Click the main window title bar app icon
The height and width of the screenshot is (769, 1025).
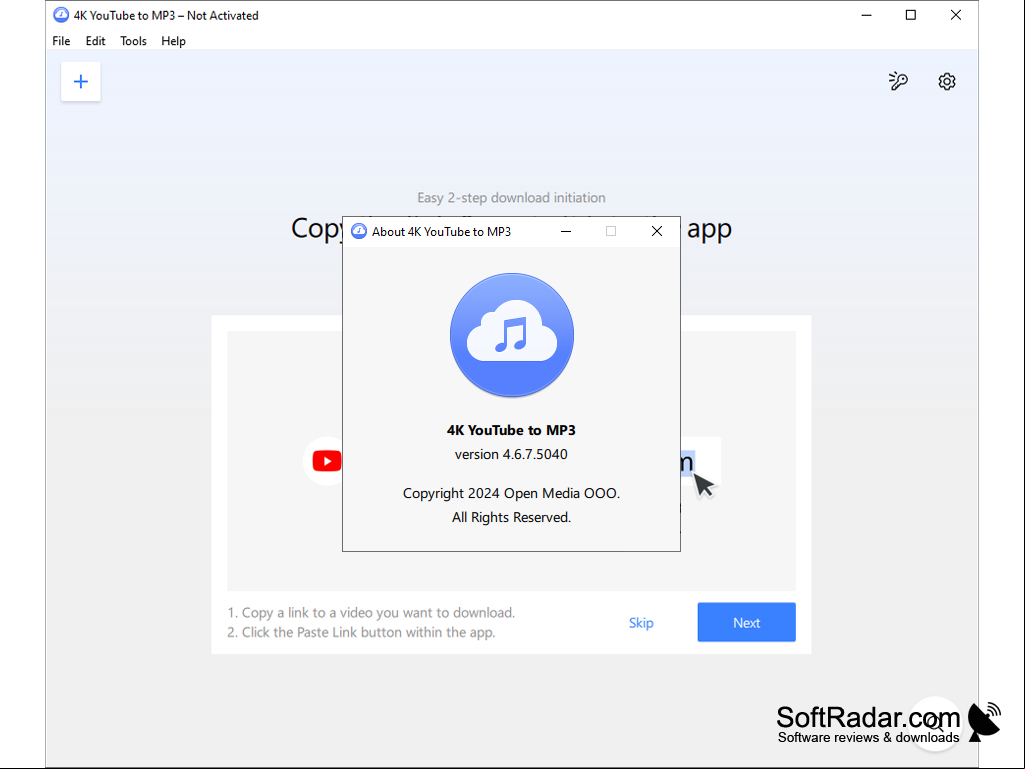point(61,15)
